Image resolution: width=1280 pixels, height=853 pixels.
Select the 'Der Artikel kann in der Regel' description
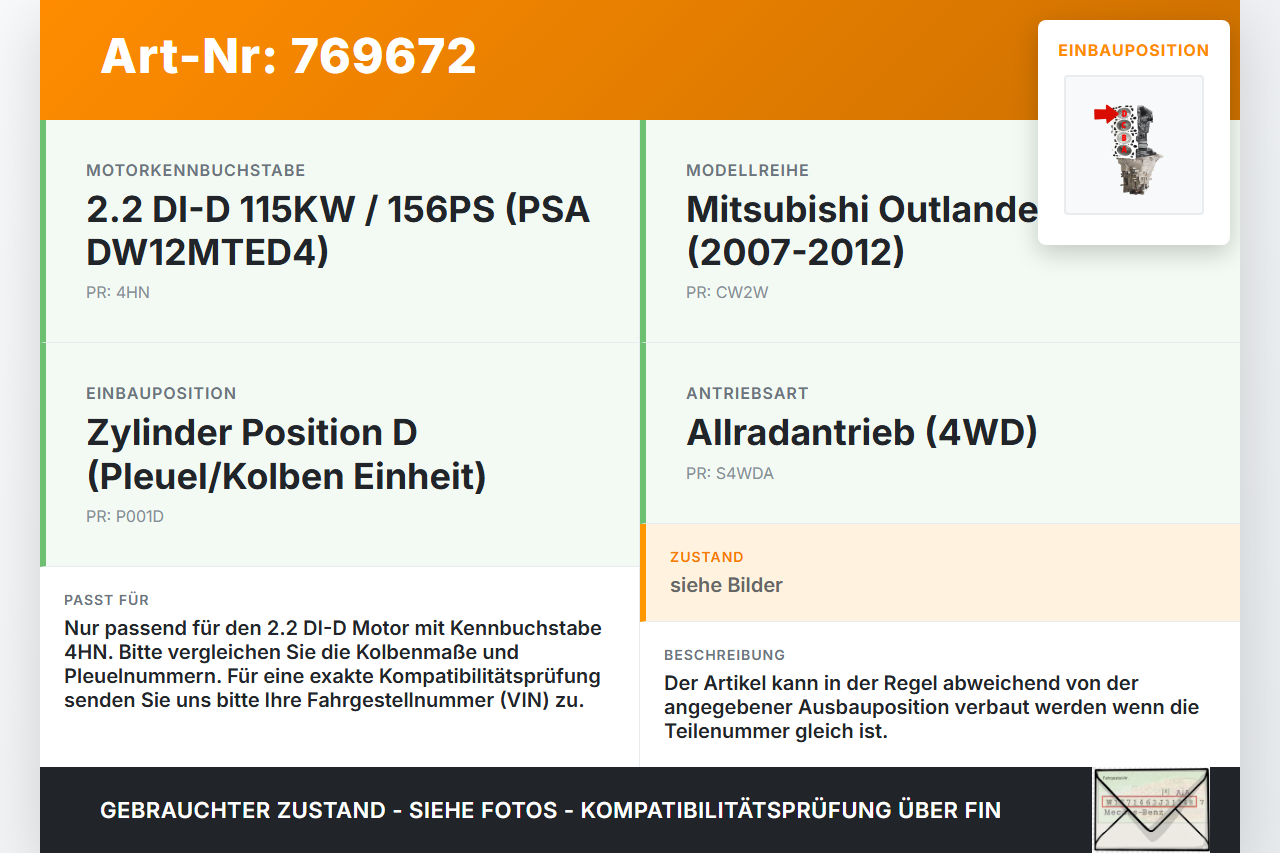pos(931,707)
